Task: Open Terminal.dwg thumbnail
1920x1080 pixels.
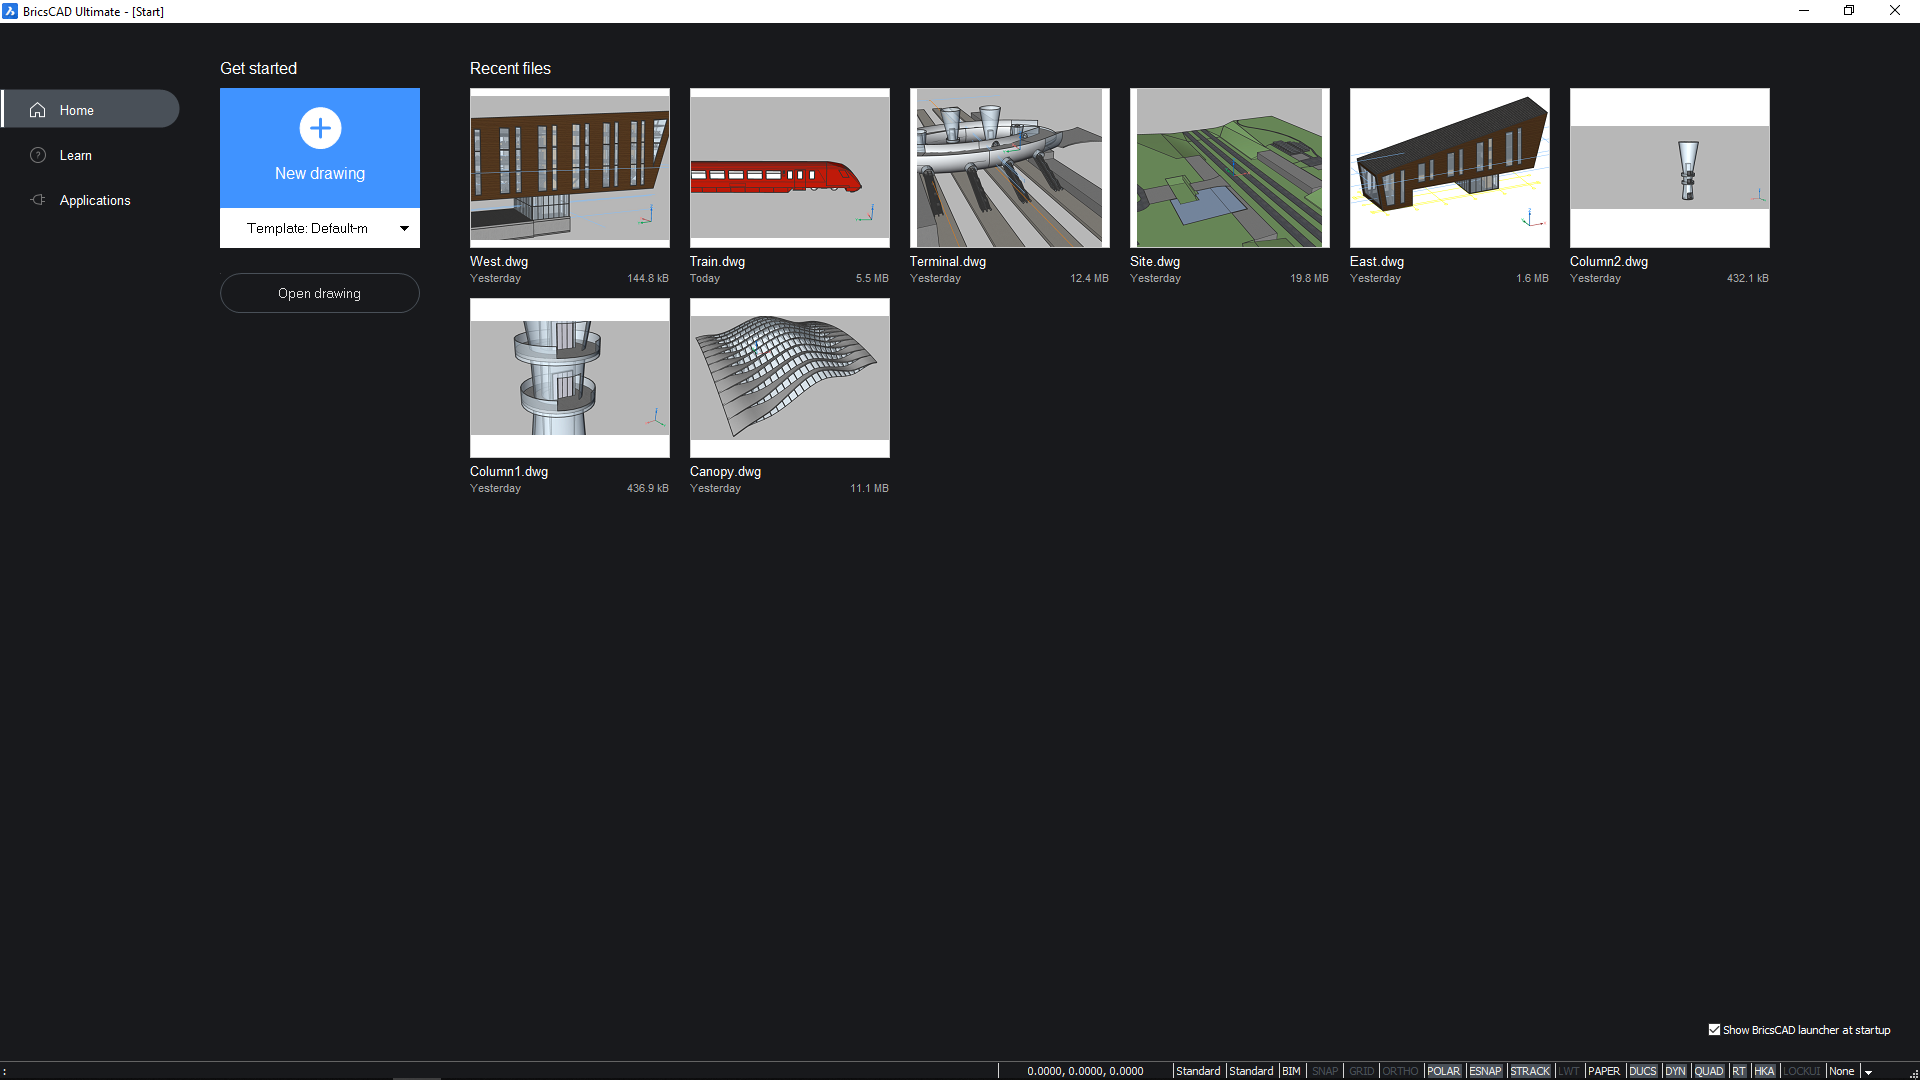Action: point(1010,168)
